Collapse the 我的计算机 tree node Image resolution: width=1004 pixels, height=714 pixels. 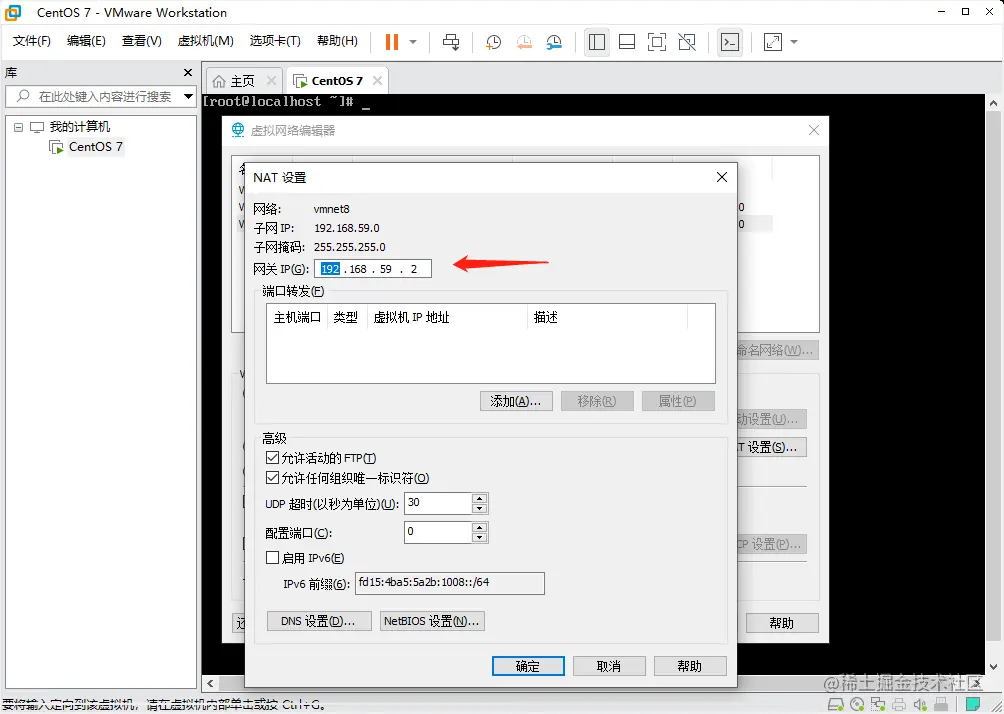coord(19,127)
